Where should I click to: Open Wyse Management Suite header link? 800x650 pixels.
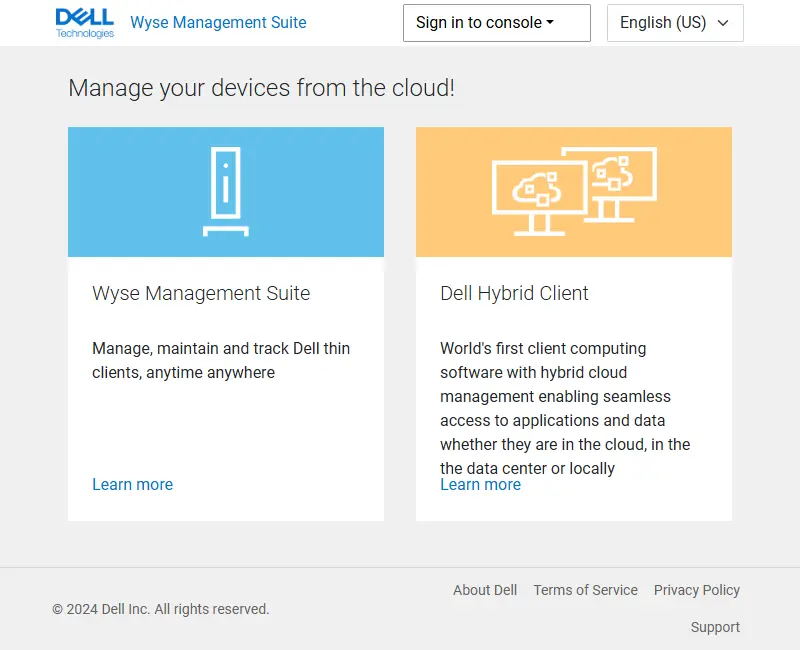click(x=218, y=22)
